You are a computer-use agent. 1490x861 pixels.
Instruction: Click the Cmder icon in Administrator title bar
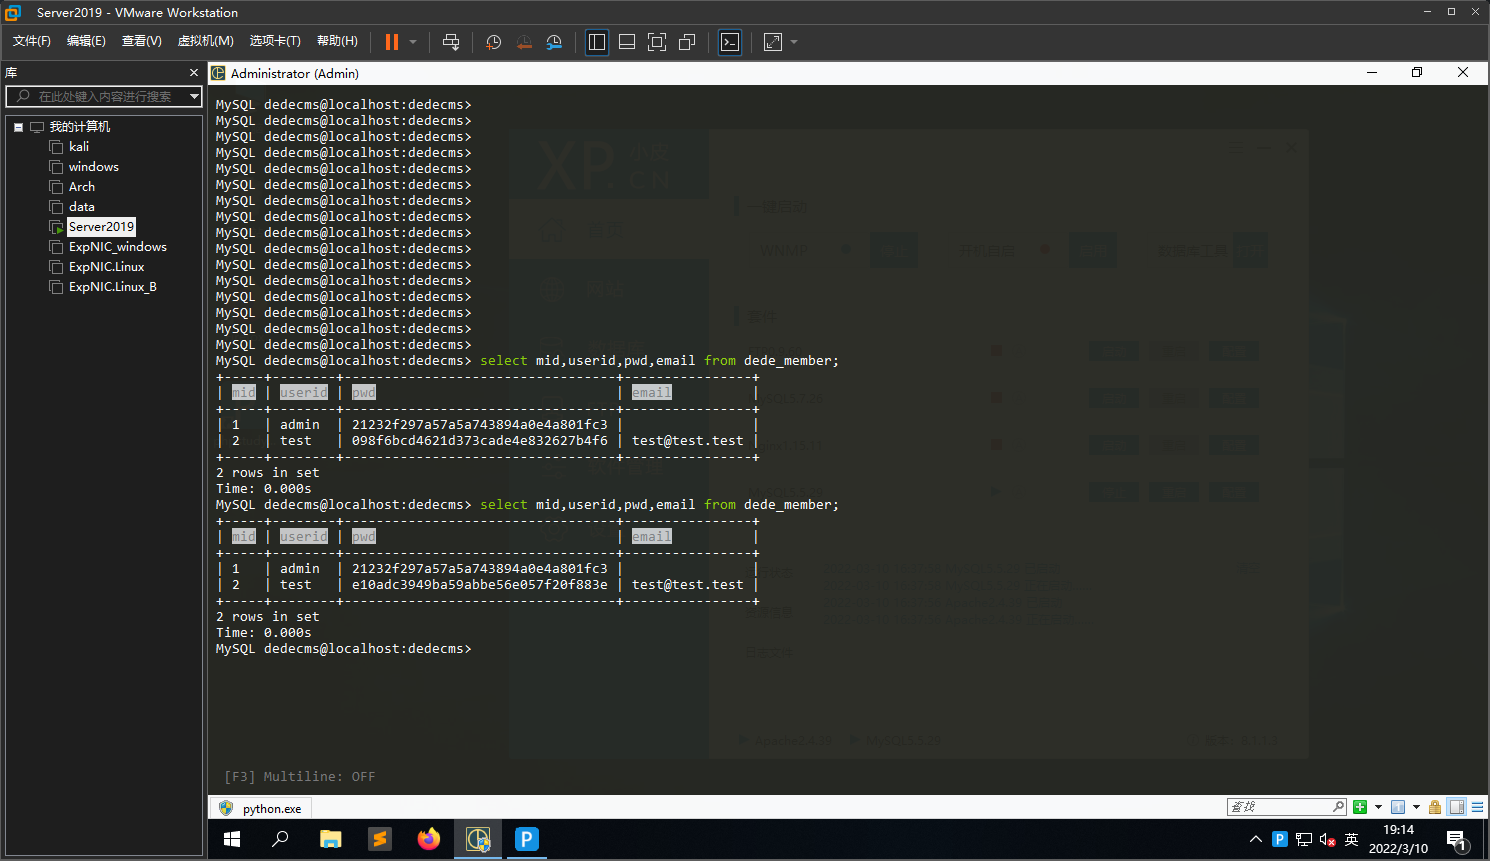218,73
